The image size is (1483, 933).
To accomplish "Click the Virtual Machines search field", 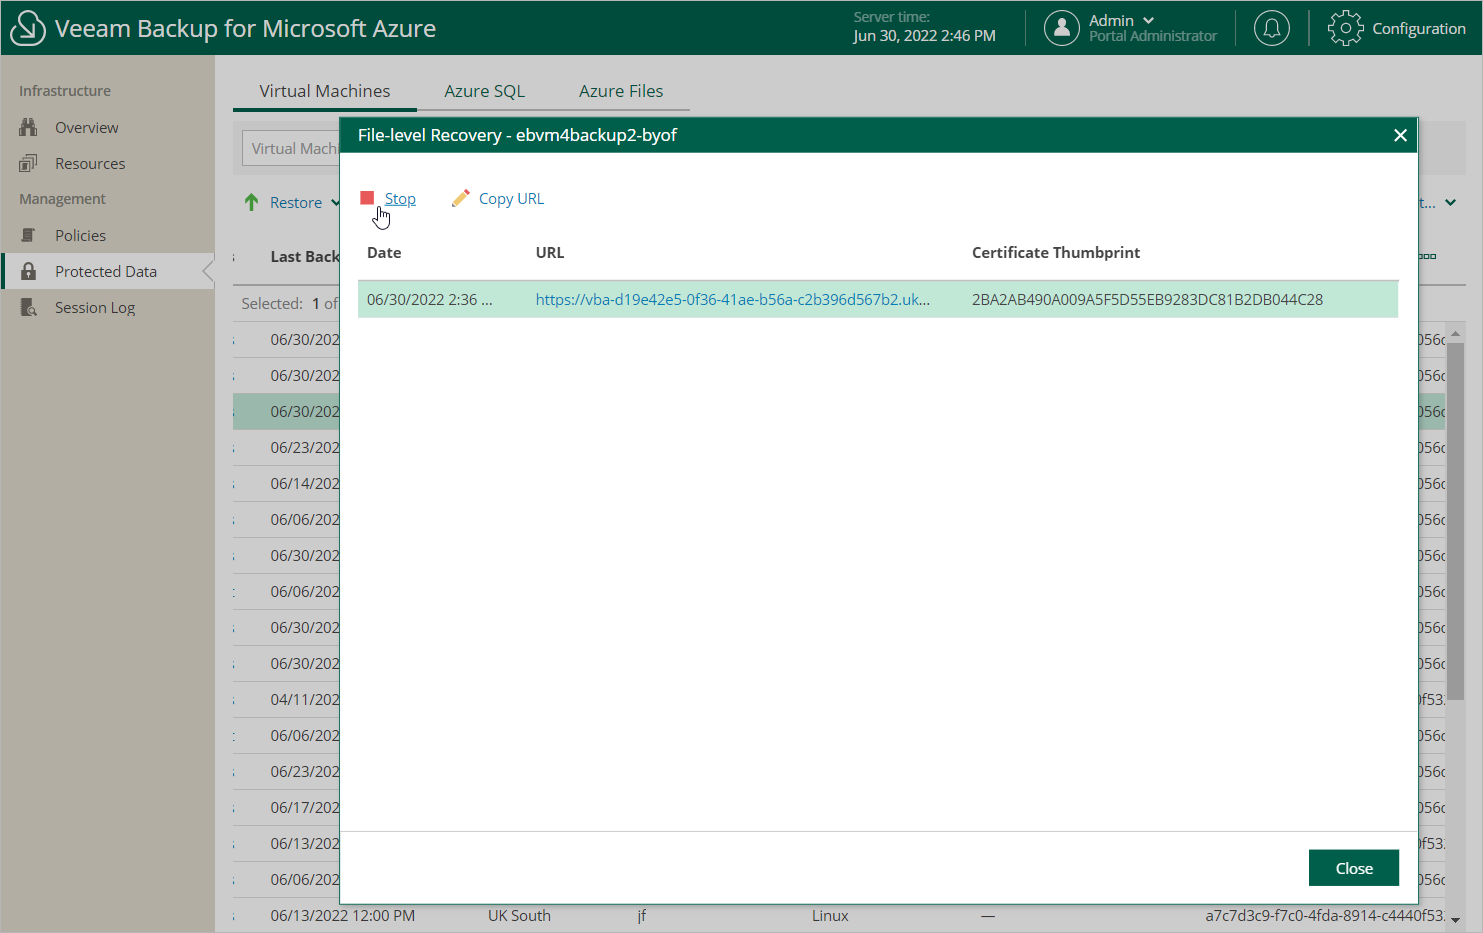I will [292, 148].
